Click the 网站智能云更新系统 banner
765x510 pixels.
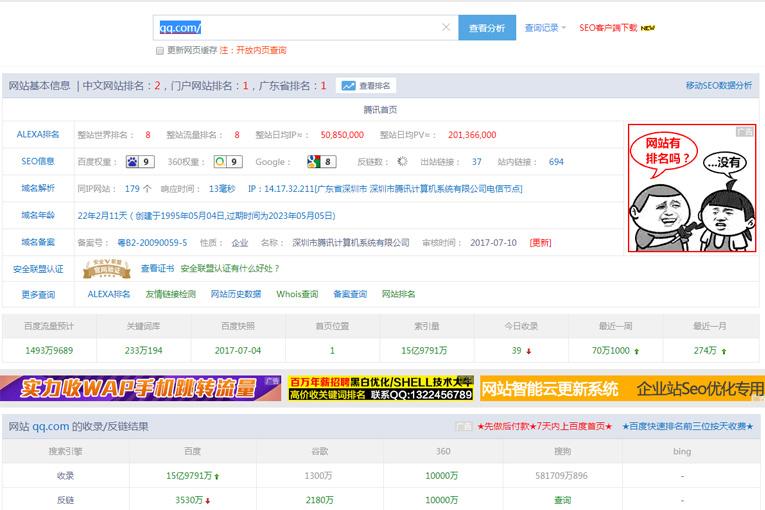pos(622,388)
